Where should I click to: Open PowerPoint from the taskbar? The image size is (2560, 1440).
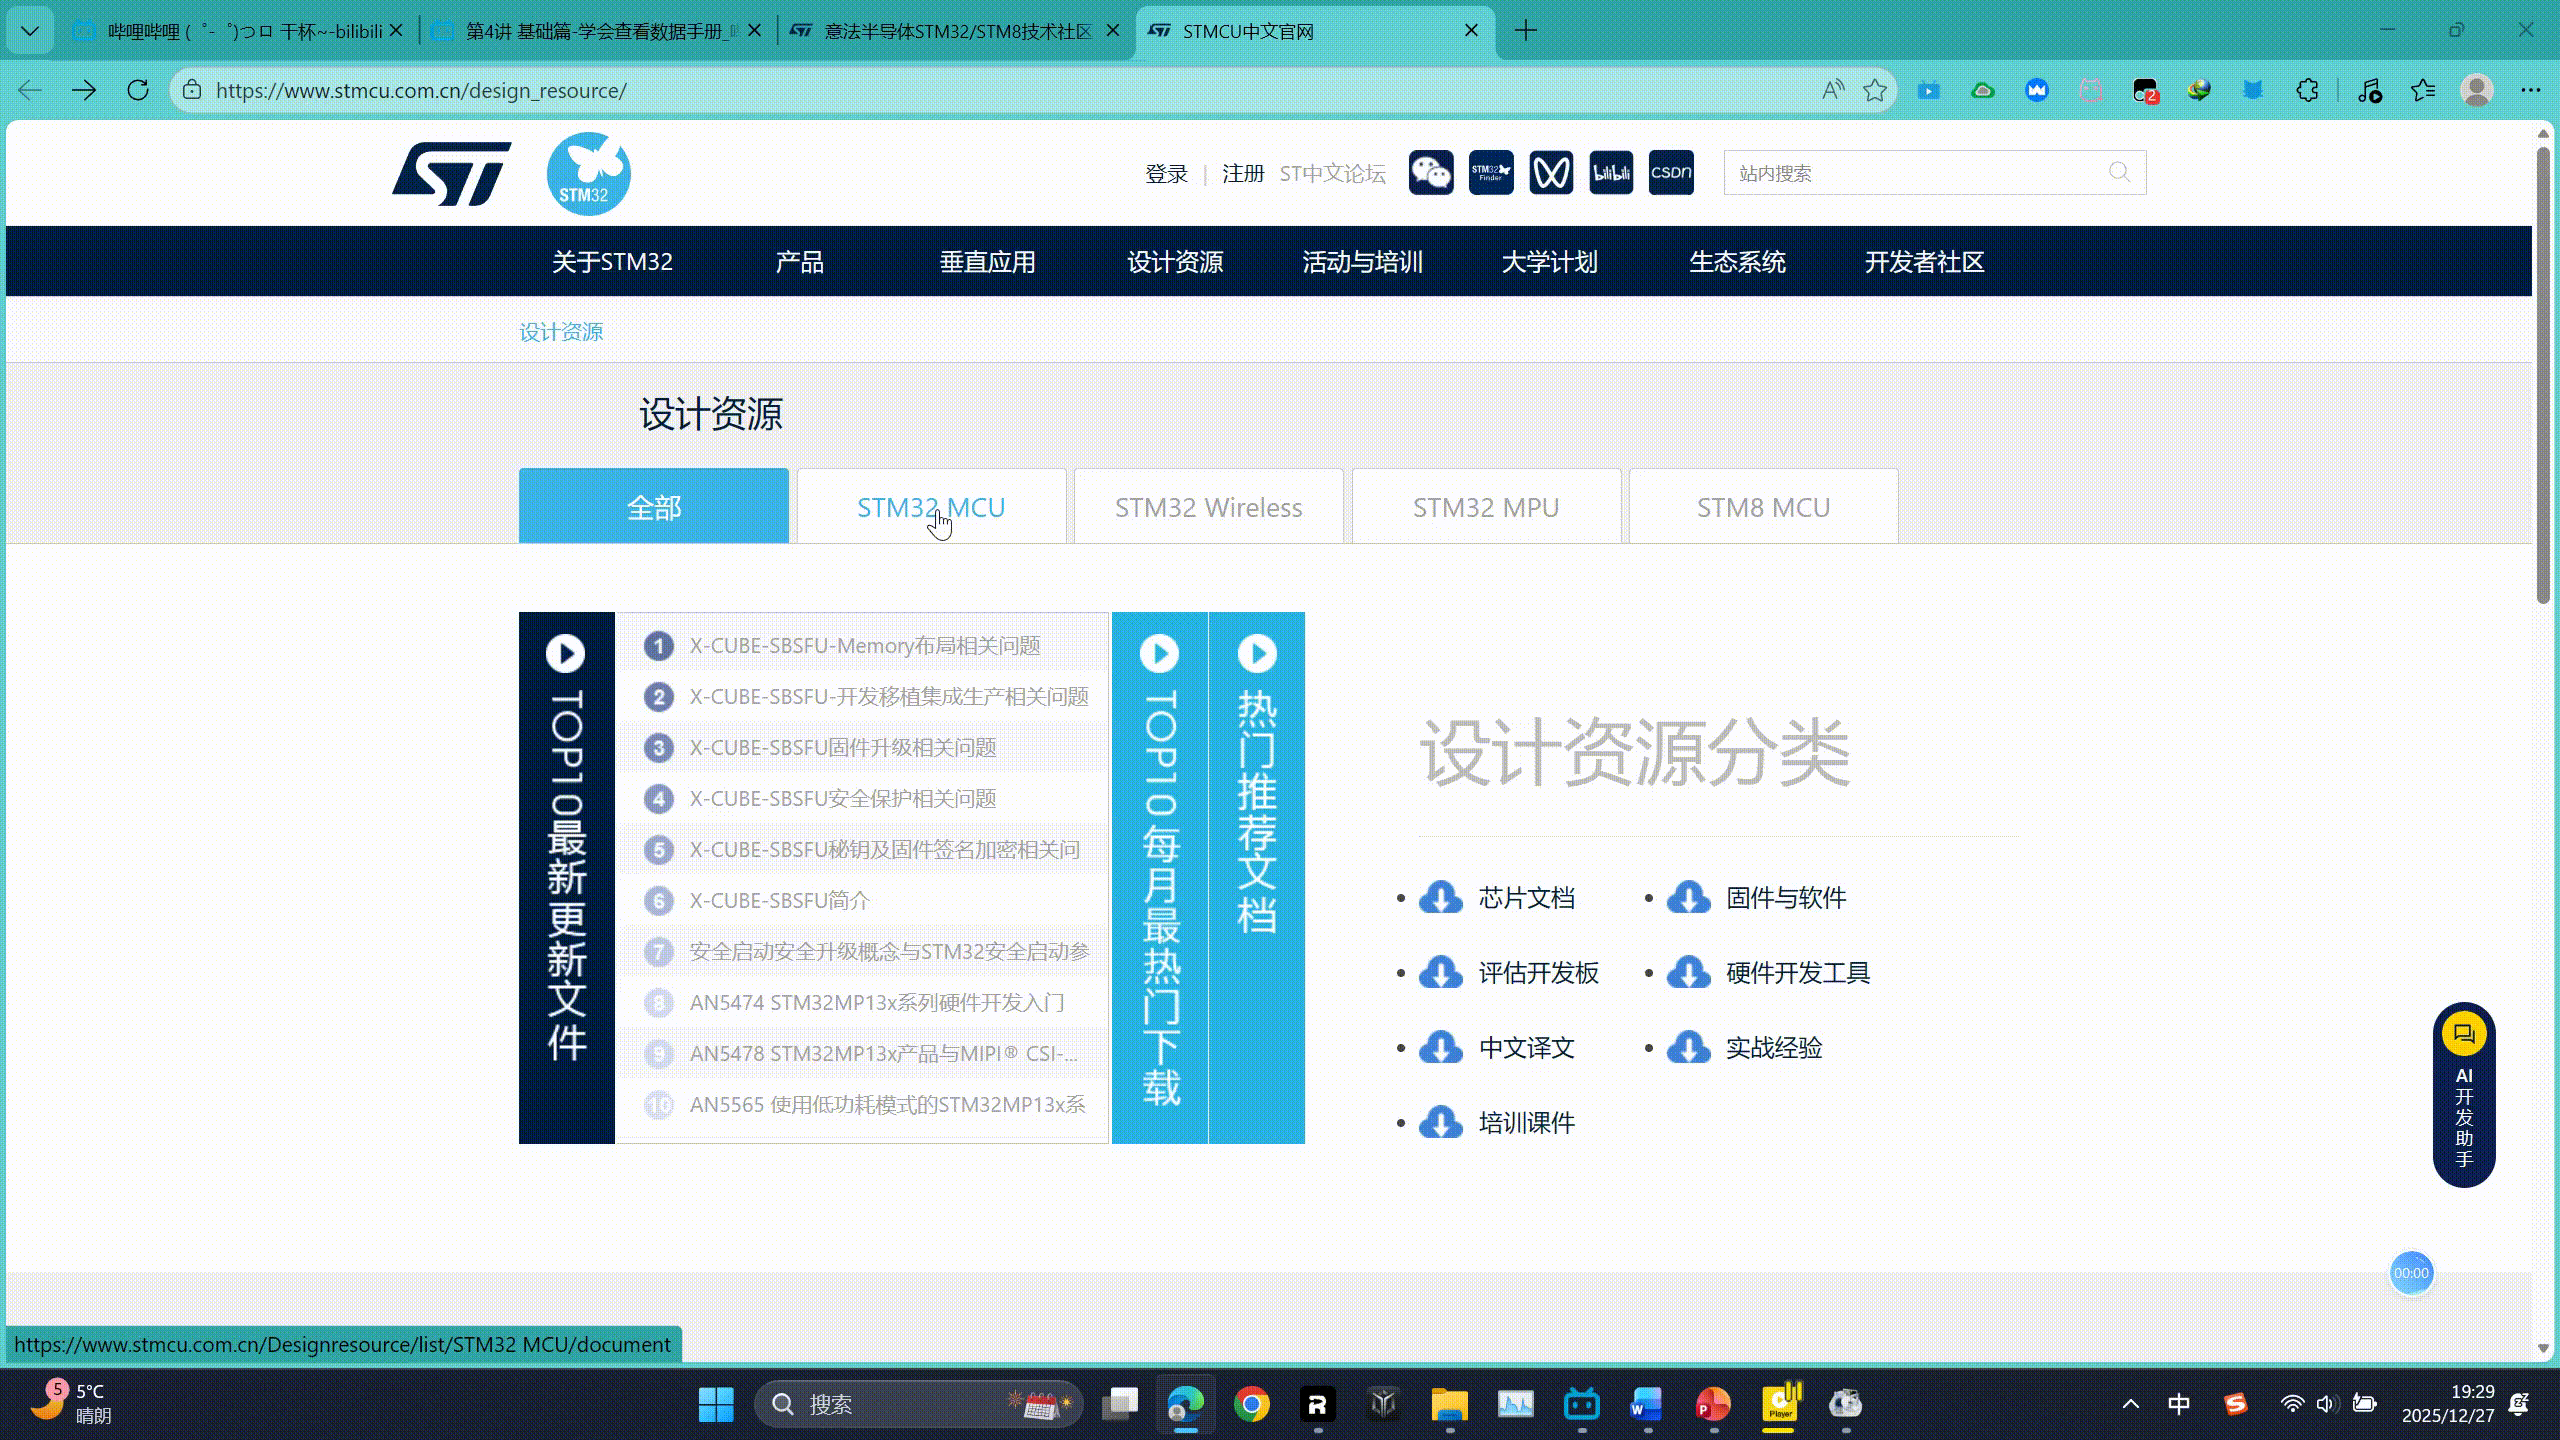[x=1713, y=1404]
